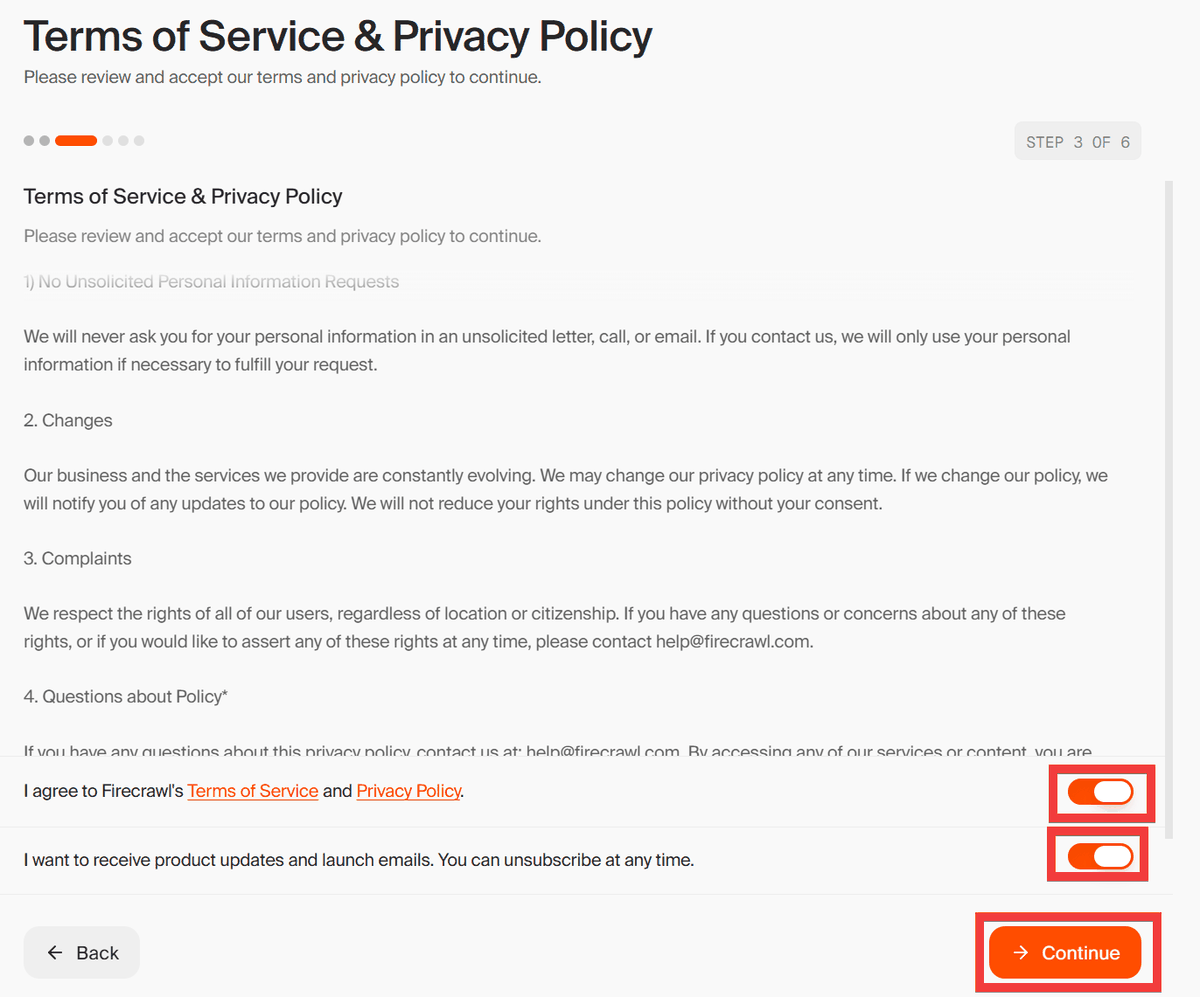
Task: Toggle the agree to Terms of Service switch
Action: 1100,792
